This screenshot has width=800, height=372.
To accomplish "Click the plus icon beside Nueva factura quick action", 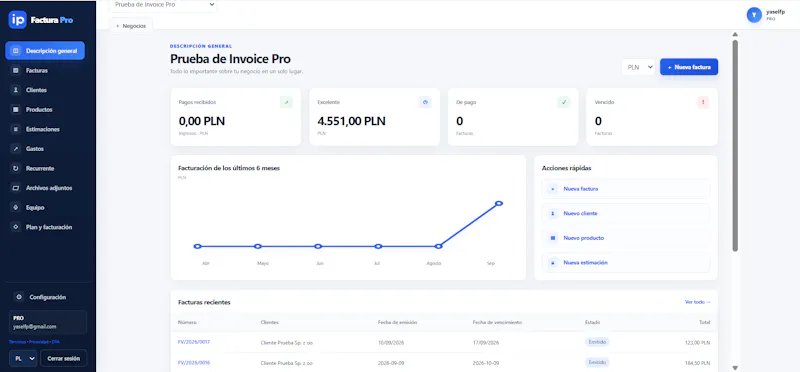I will click(553, 189).
